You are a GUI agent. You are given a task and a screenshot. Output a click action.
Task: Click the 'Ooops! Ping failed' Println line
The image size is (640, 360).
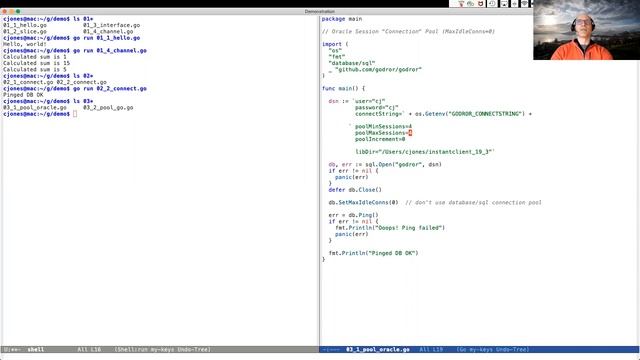[390, 228]
